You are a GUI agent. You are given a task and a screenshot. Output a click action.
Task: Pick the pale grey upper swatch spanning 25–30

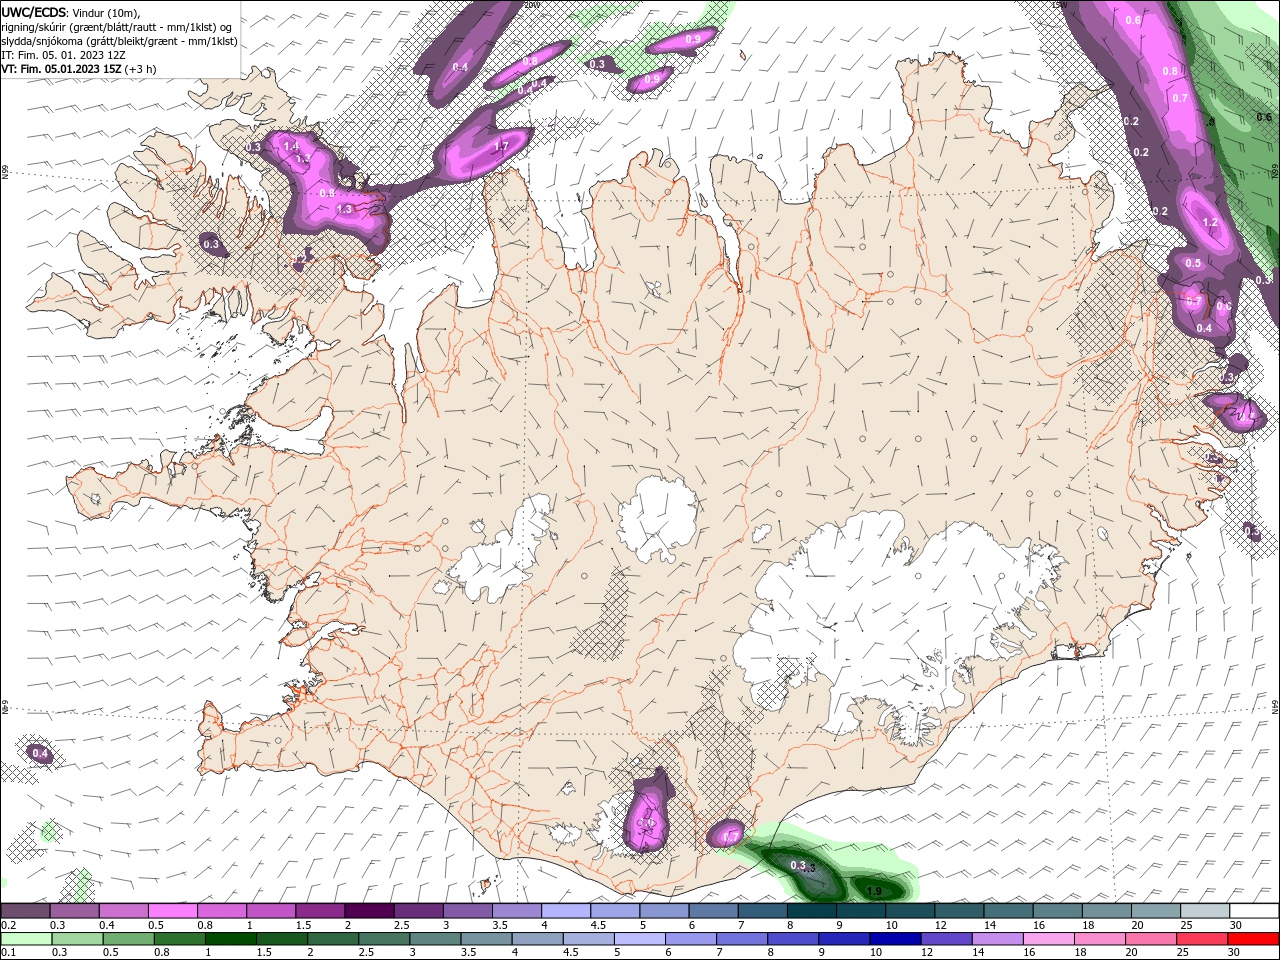point(1205,911)
